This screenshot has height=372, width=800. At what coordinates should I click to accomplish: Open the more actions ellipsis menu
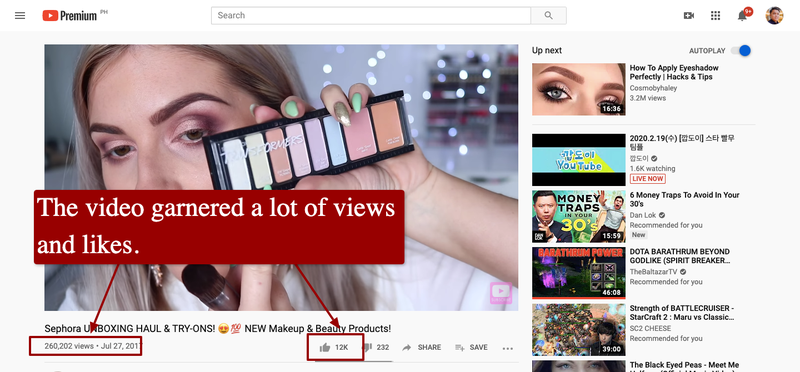coord(507,349)
